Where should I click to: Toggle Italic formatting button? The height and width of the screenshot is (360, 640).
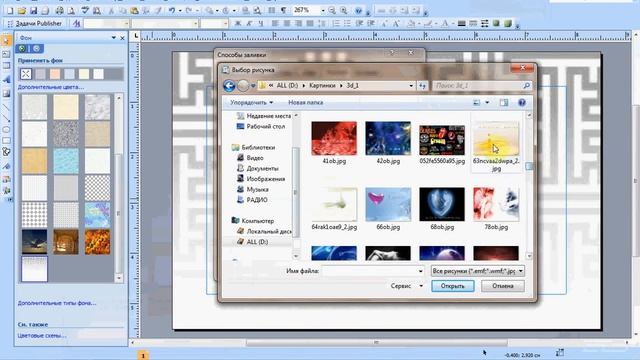click(249, 24)
